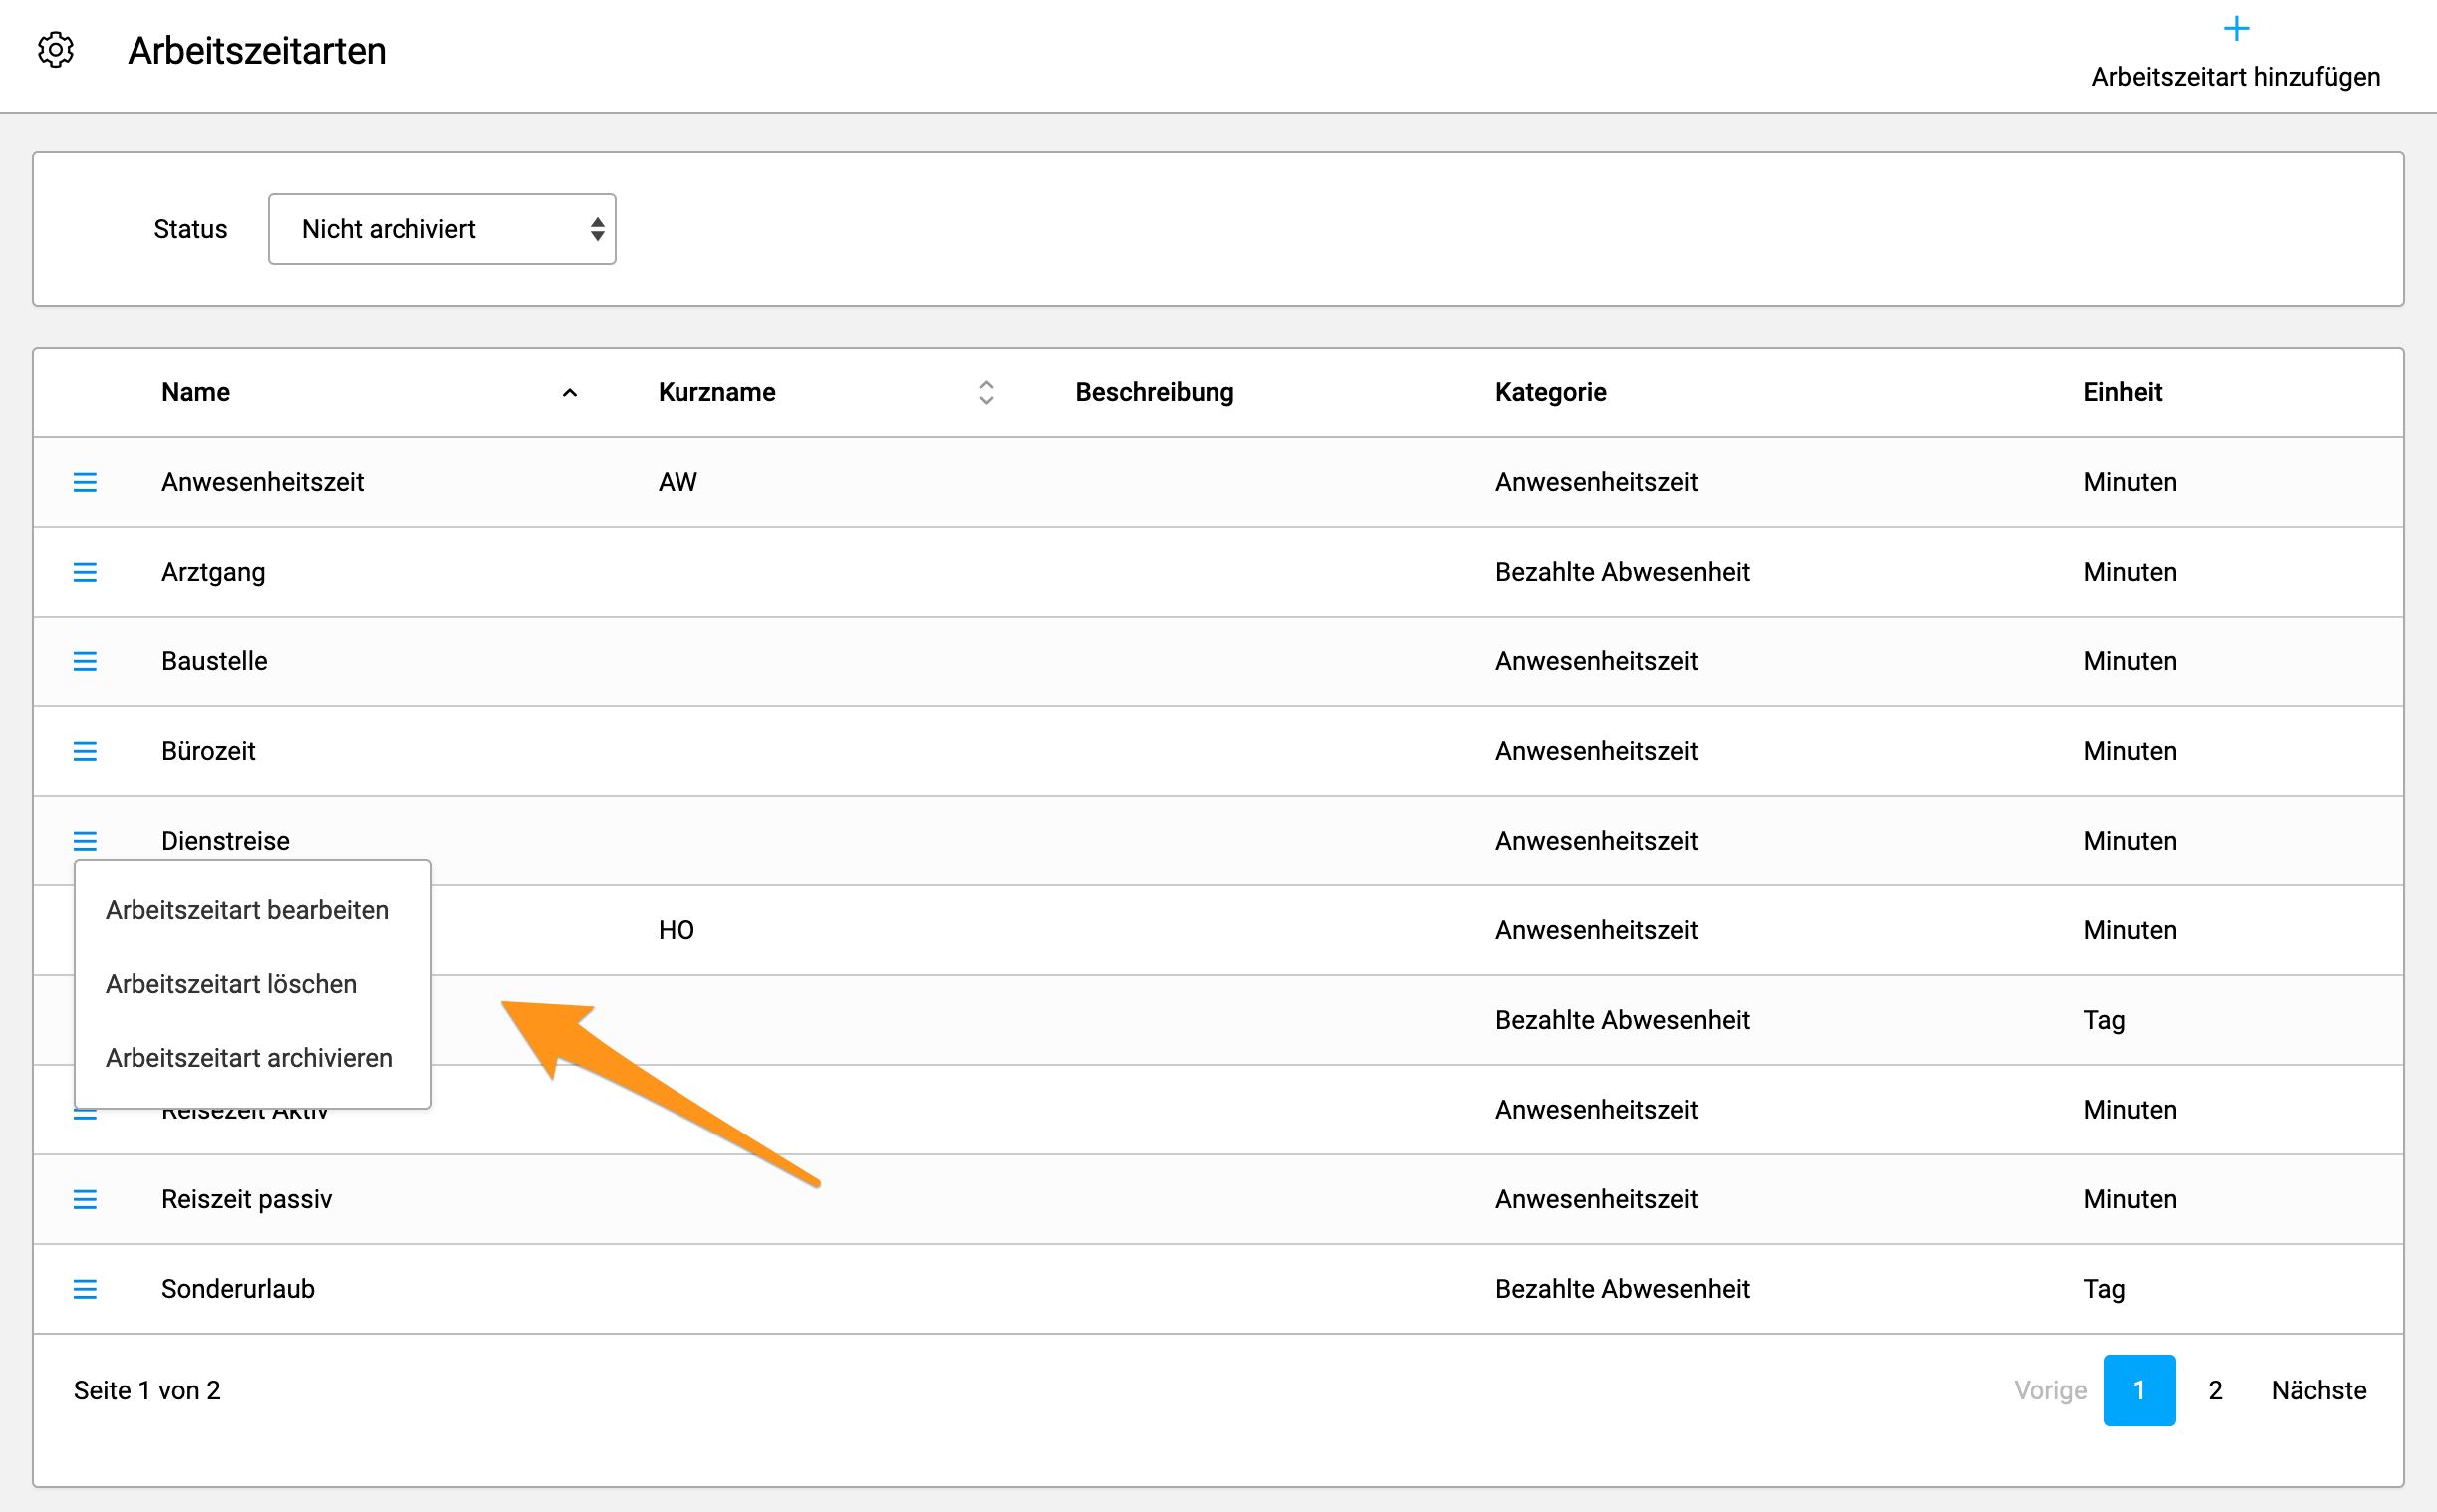This screenshot has width=2437, height=1512.
Task: Click Anwesenheitszeit category in Dienstreise row
Action: tap(1596, 841)
